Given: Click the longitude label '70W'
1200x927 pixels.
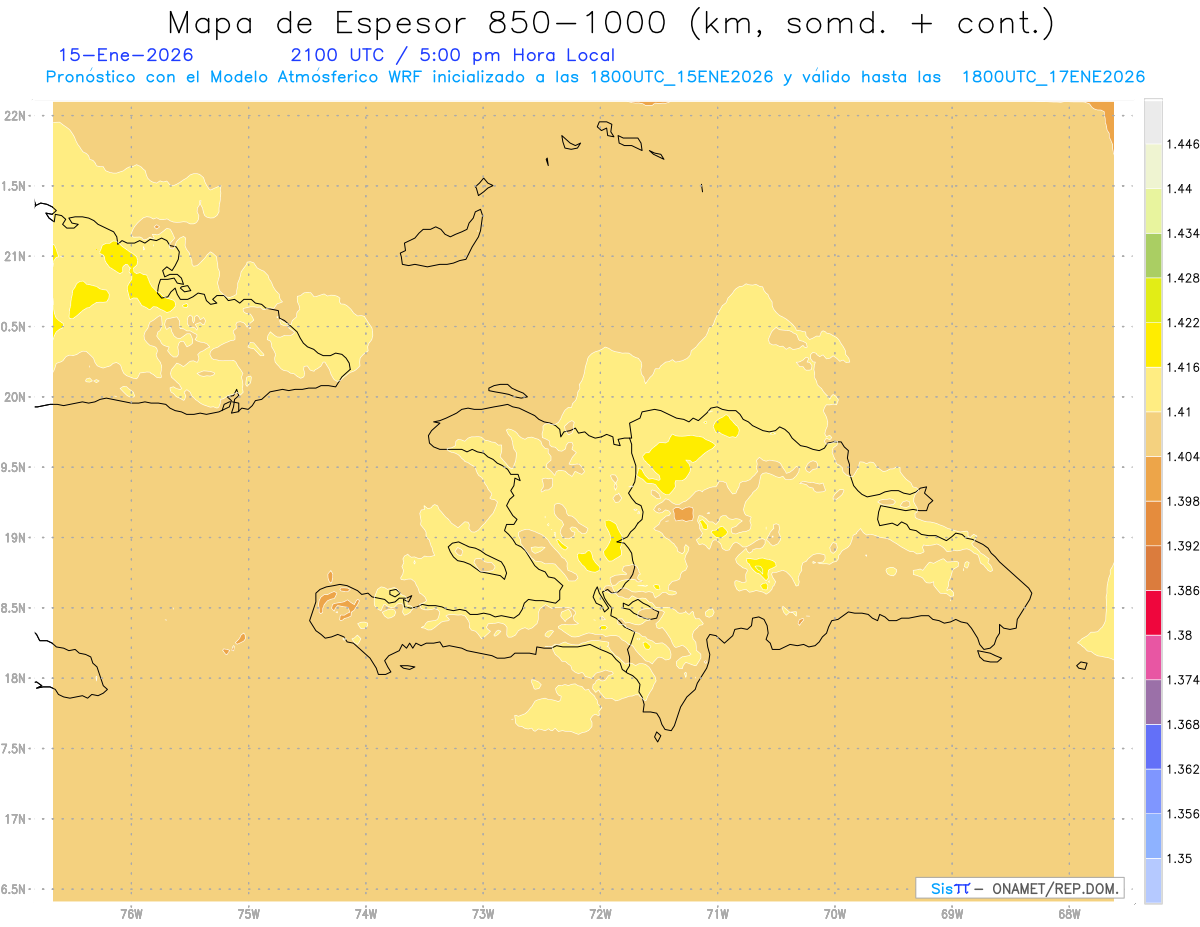Looking at the screenshot, I should [835, 914].
